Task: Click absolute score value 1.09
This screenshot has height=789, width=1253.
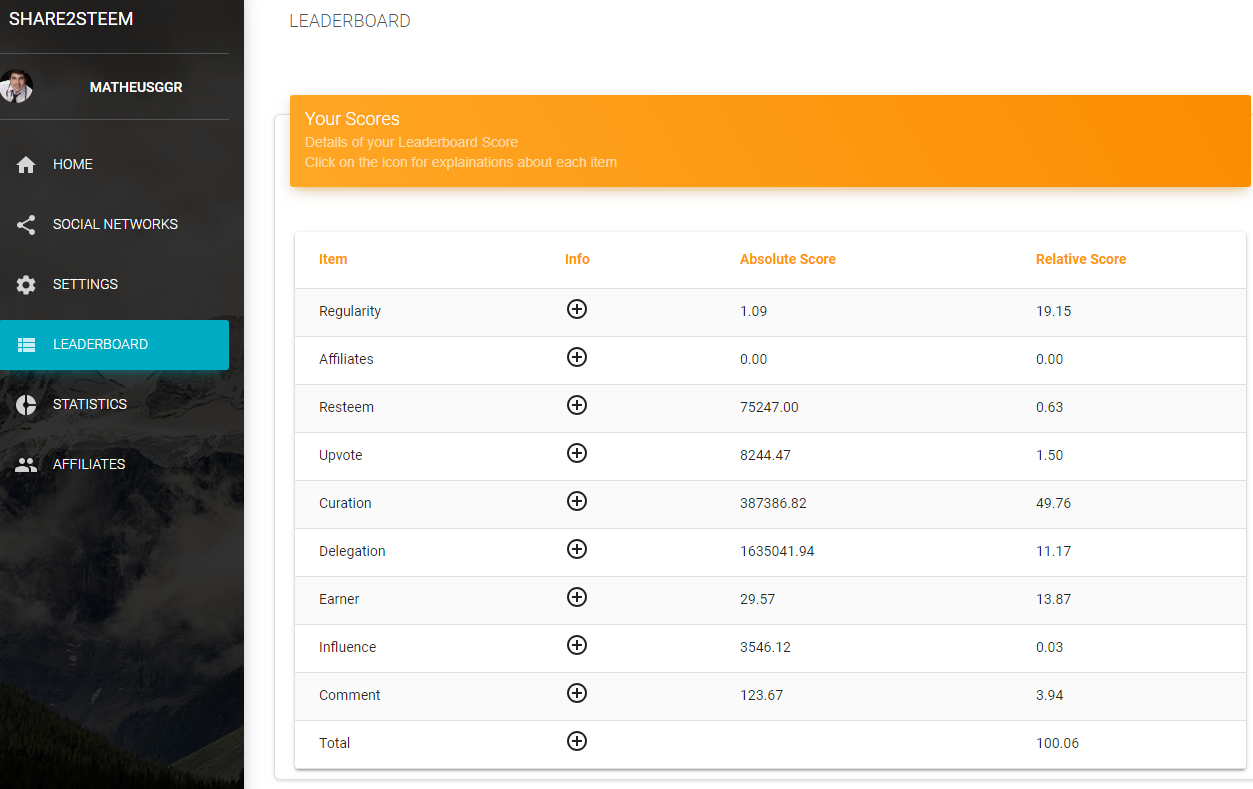Action: (754, 311)
